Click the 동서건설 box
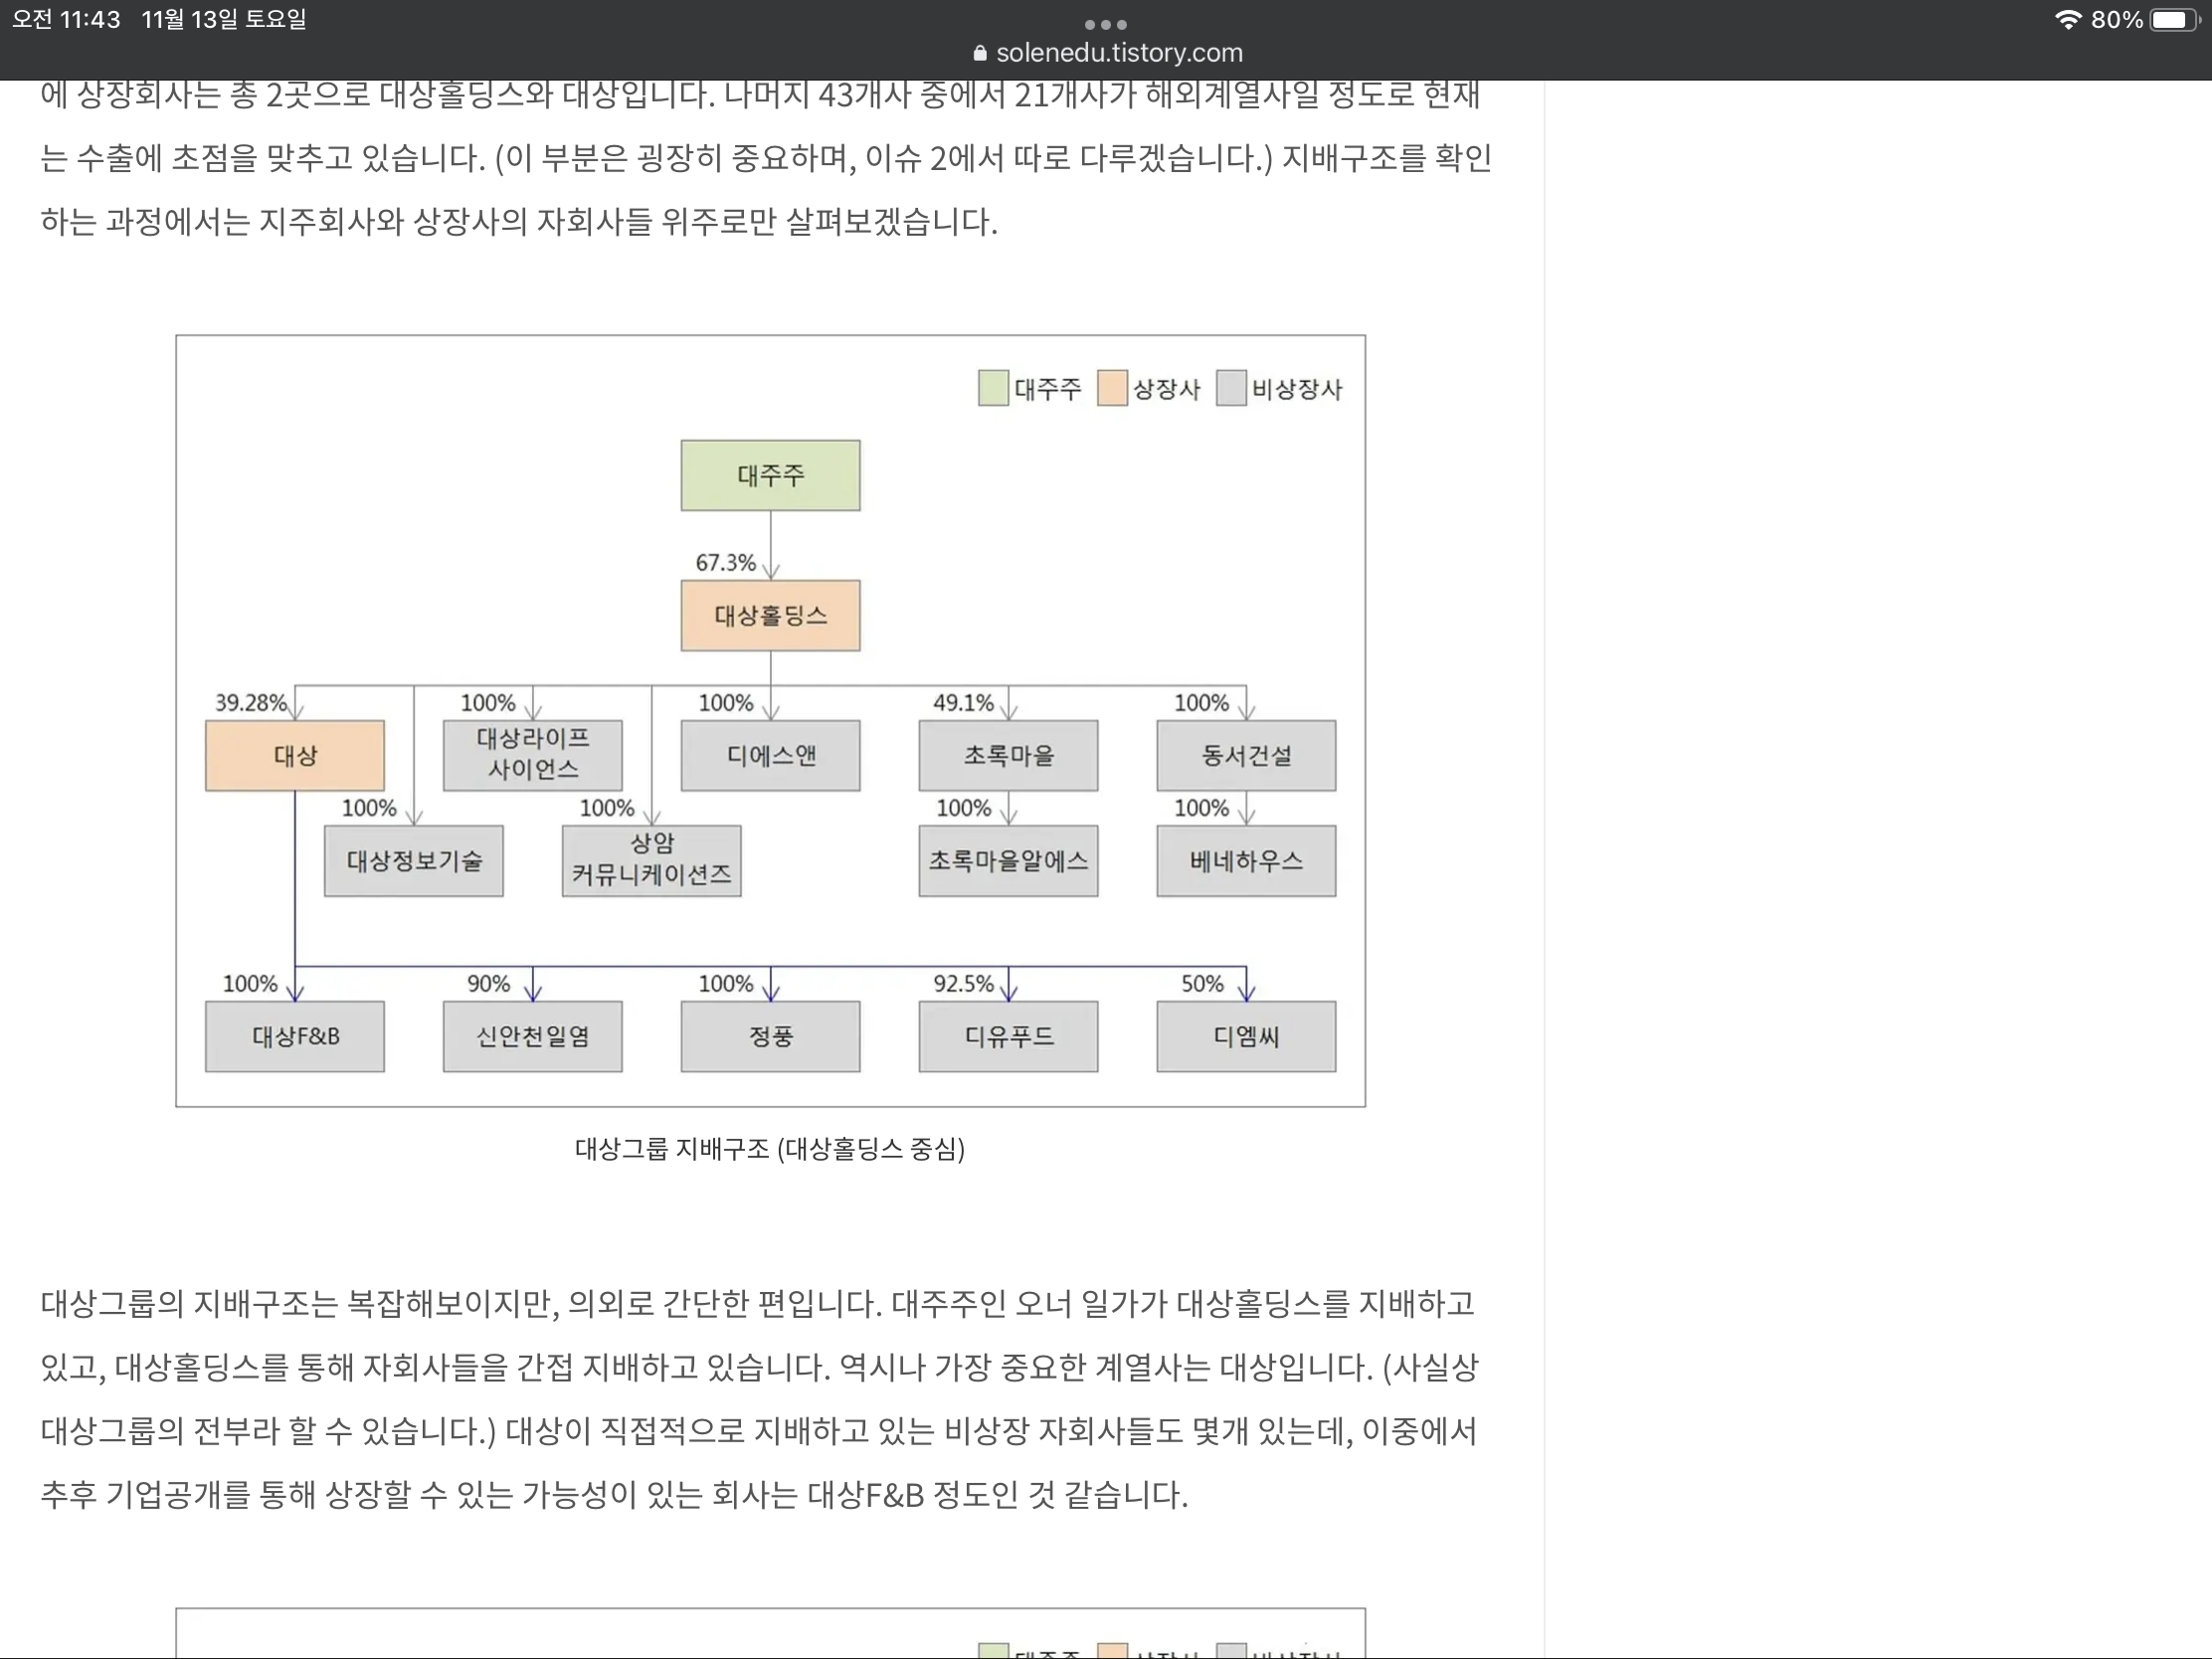This screenshot has width=2212, height=1659. [1246, 755]
